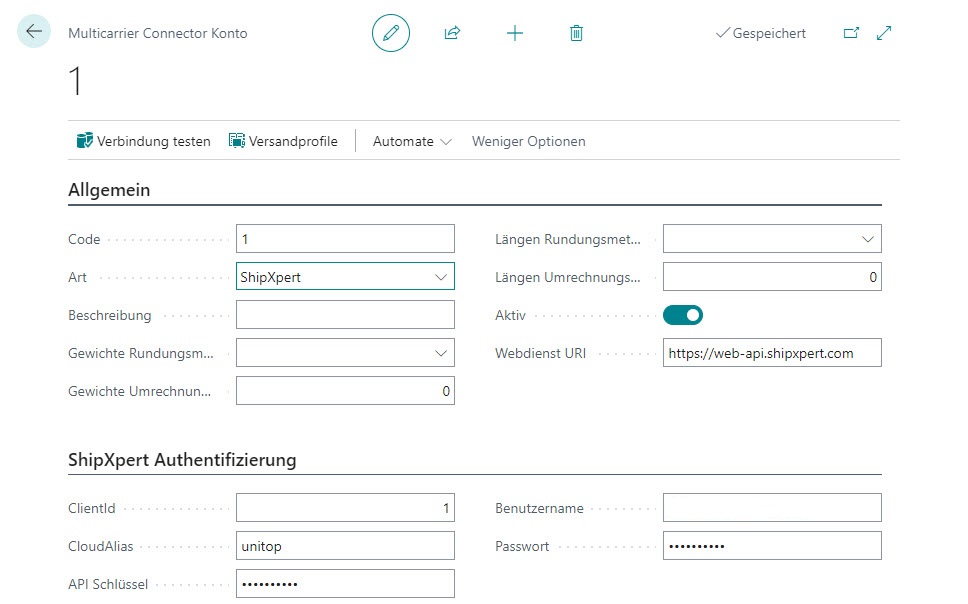This screenshot has height=604, width=968.
Task: Click Weniger Optionen
Action: point(528,141)
